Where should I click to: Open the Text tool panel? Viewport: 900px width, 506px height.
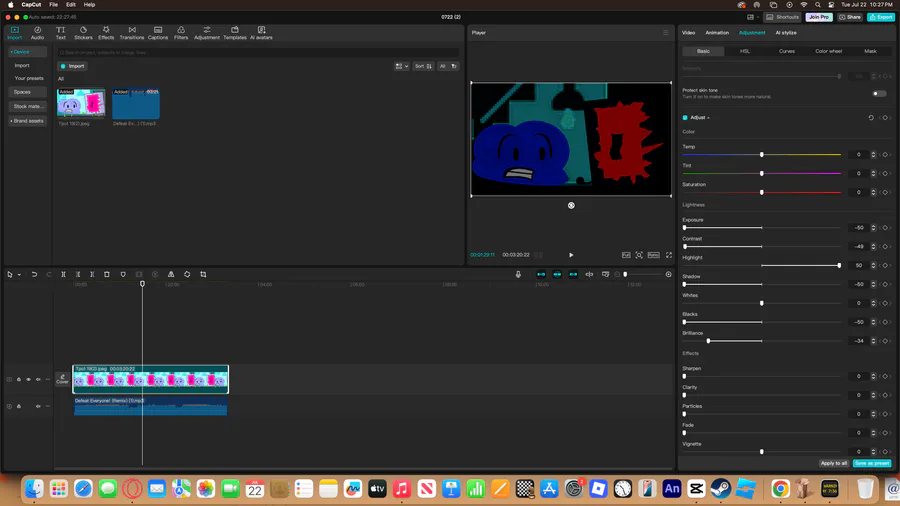60,33
